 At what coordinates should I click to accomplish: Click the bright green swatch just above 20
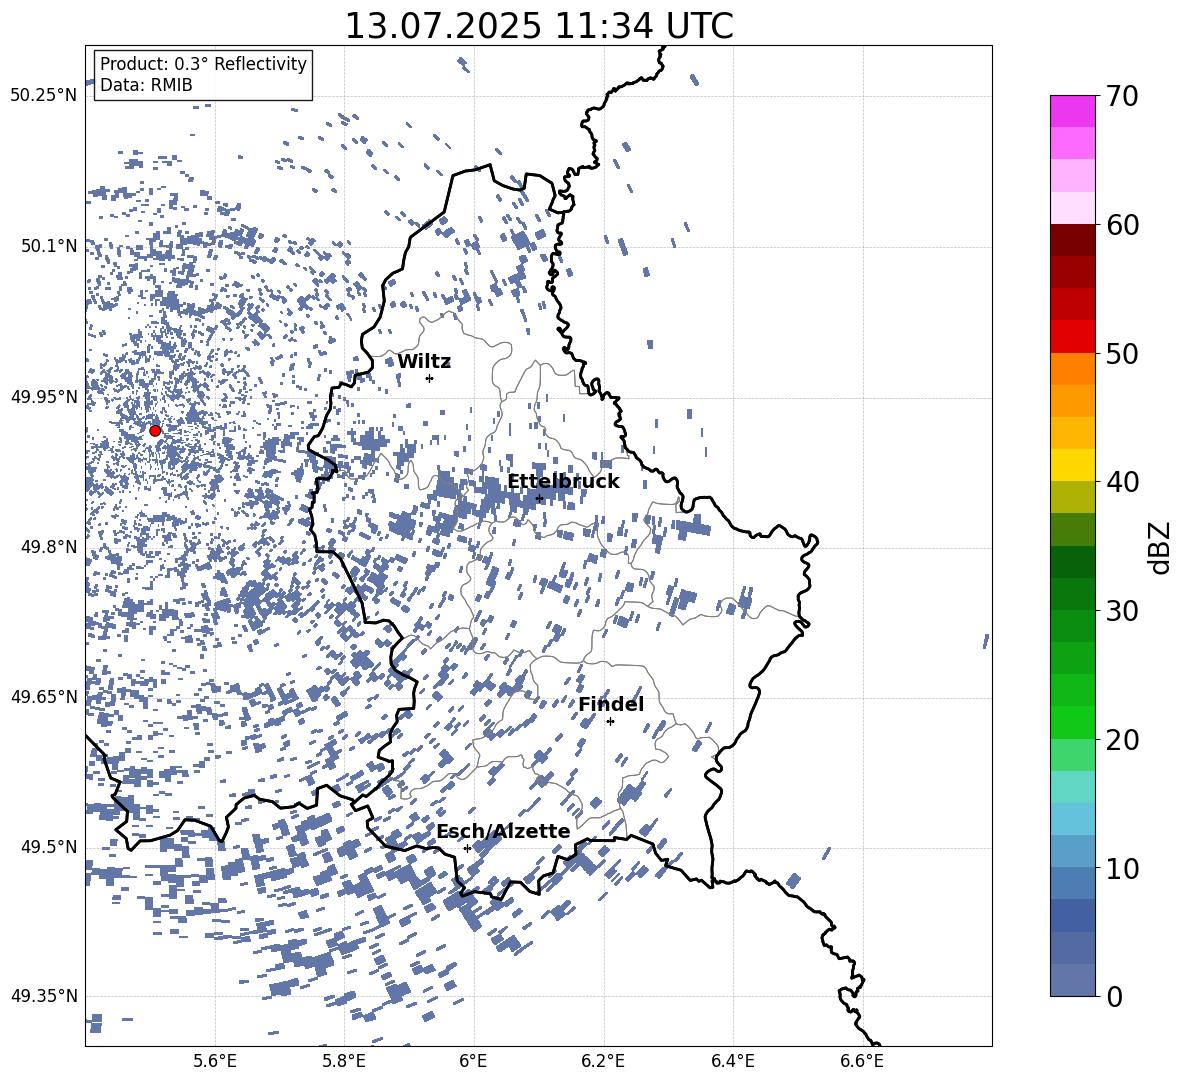point(1072,722)
